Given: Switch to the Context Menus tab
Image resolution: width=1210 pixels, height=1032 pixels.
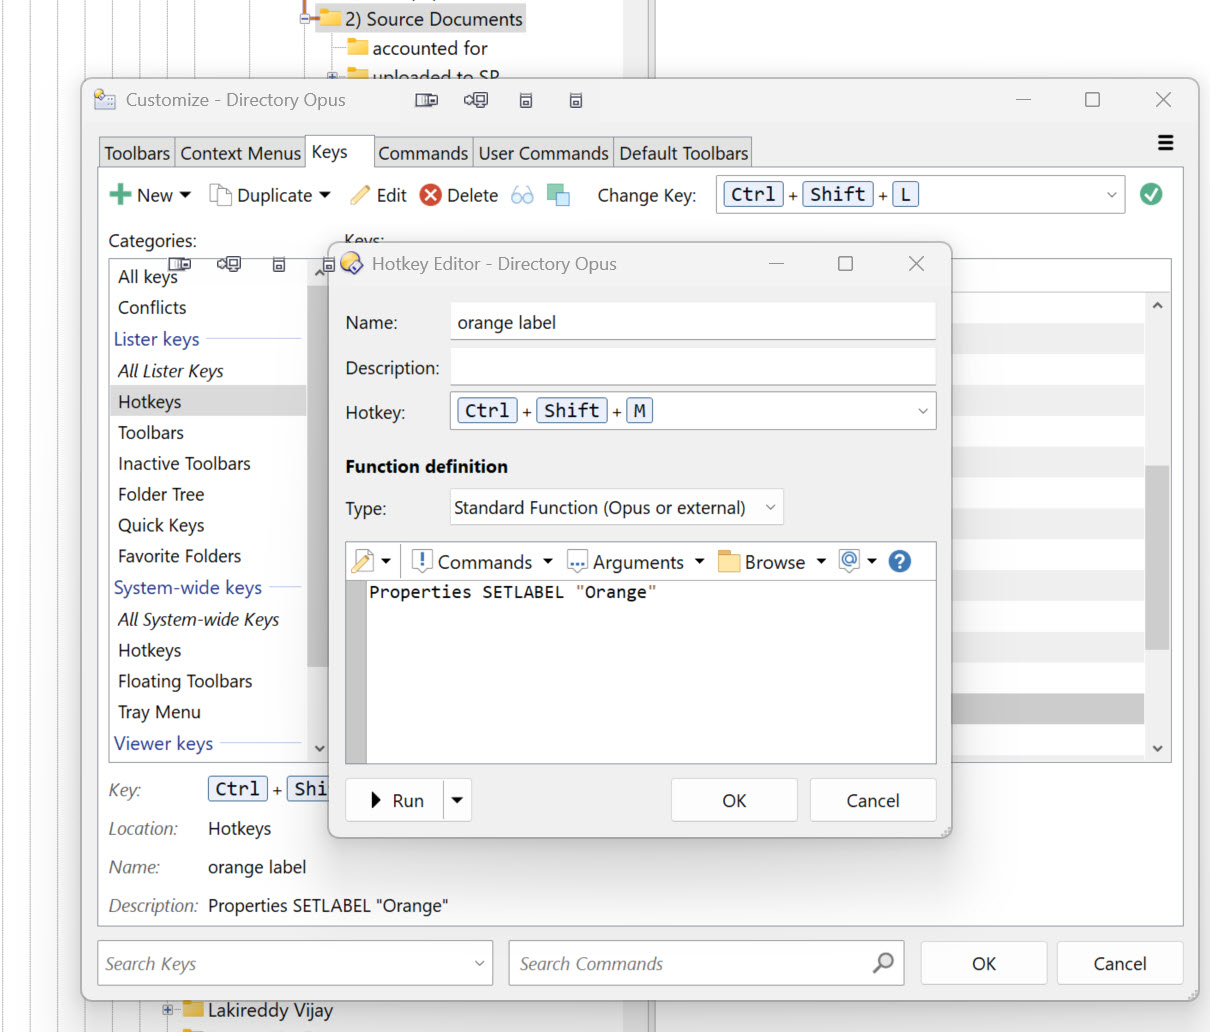Looking at the screenshot, I should pyautogui.click(x=240, y=153).
